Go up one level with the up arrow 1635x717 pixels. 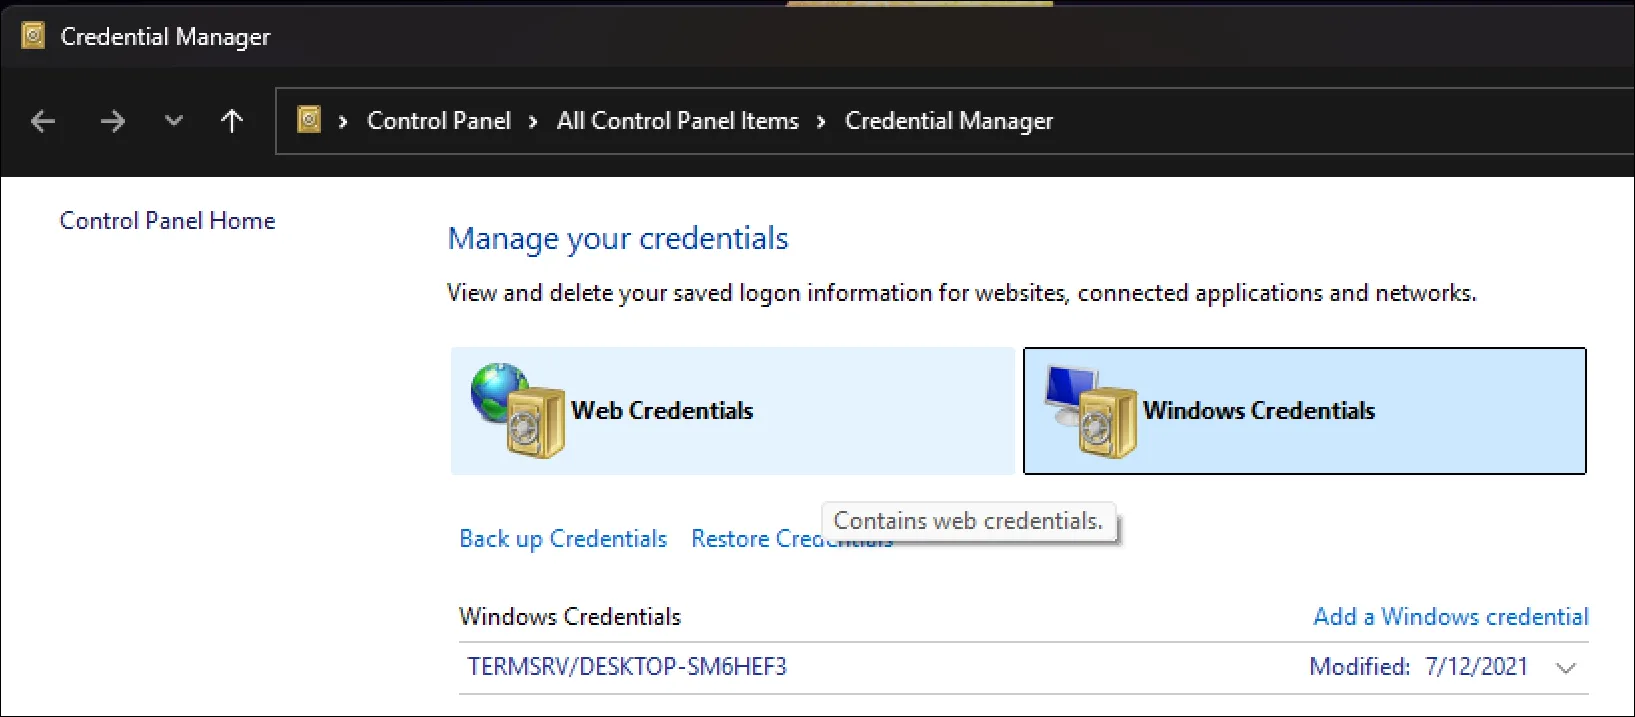pyautogui.click(x=231, y=120)
